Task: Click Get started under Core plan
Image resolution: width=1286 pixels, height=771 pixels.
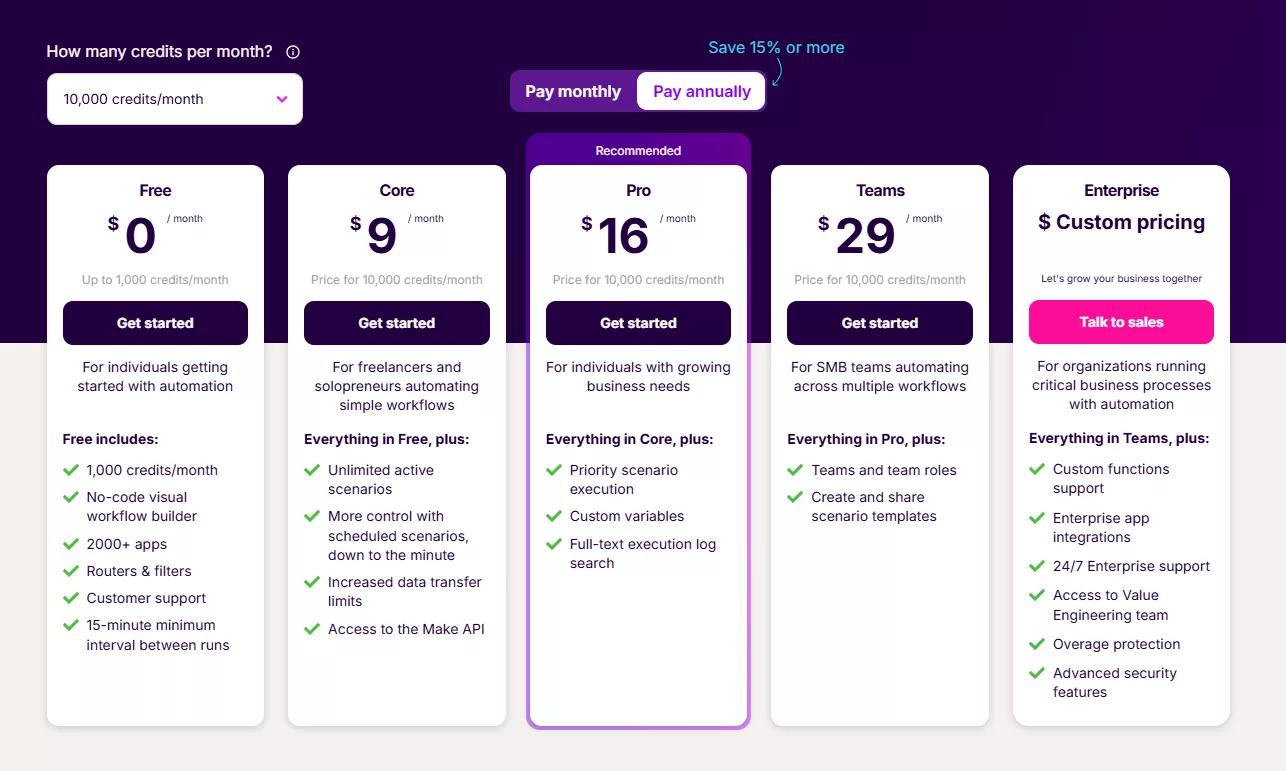Action: [396, 323]
